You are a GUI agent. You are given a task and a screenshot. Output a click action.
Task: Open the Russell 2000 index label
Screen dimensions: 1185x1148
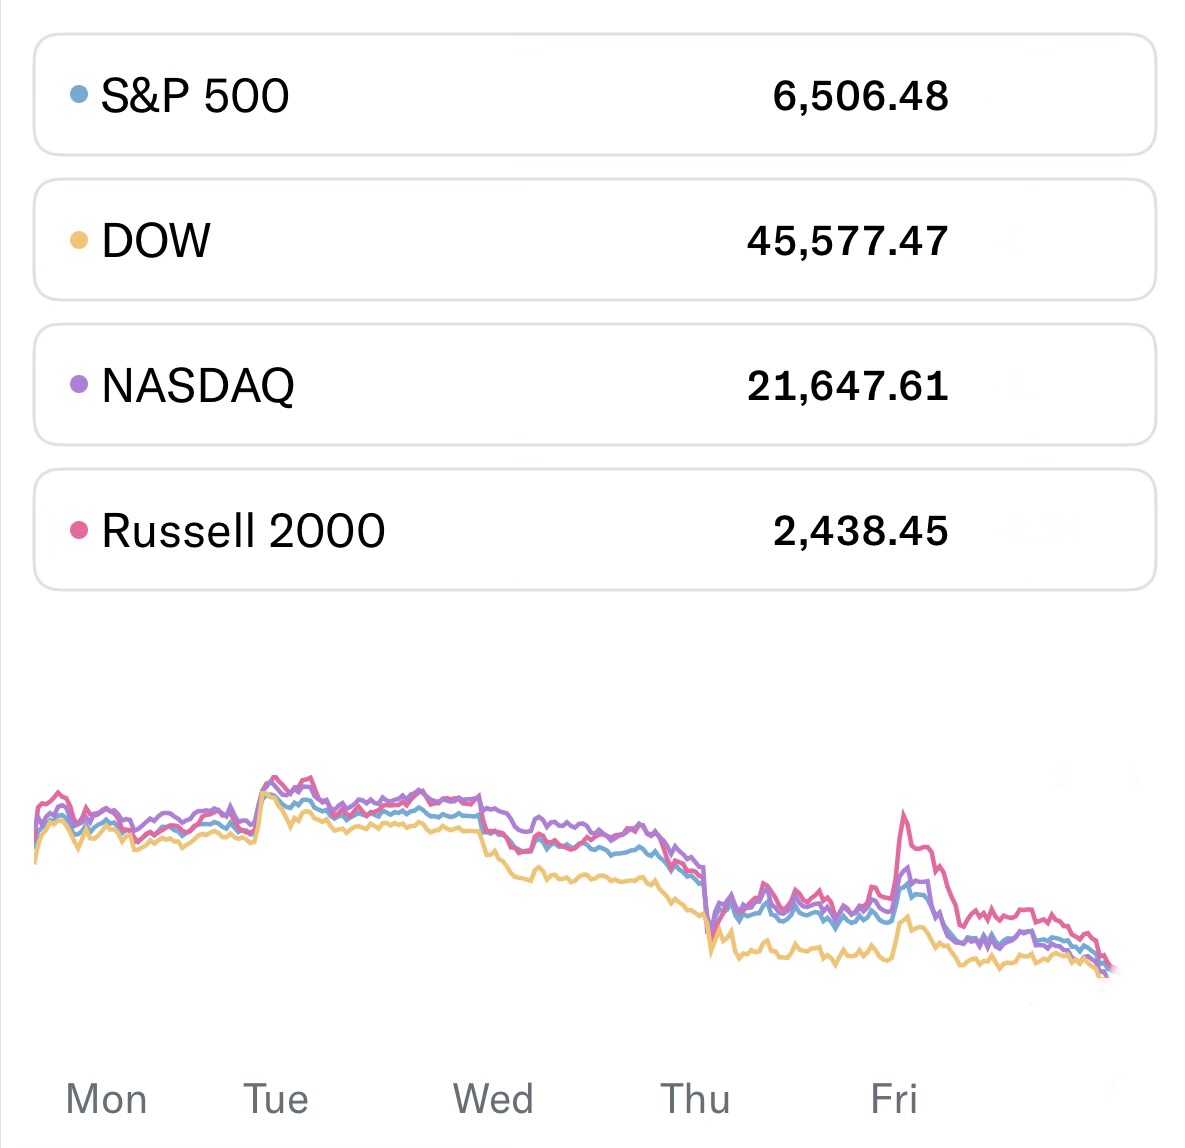(243, 531)
